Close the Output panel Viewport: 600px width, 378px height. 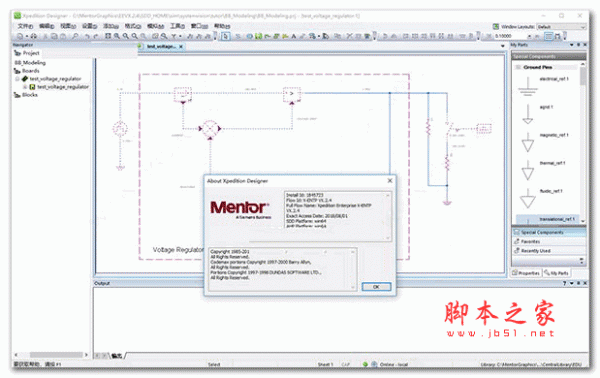[x=585, y=283]
